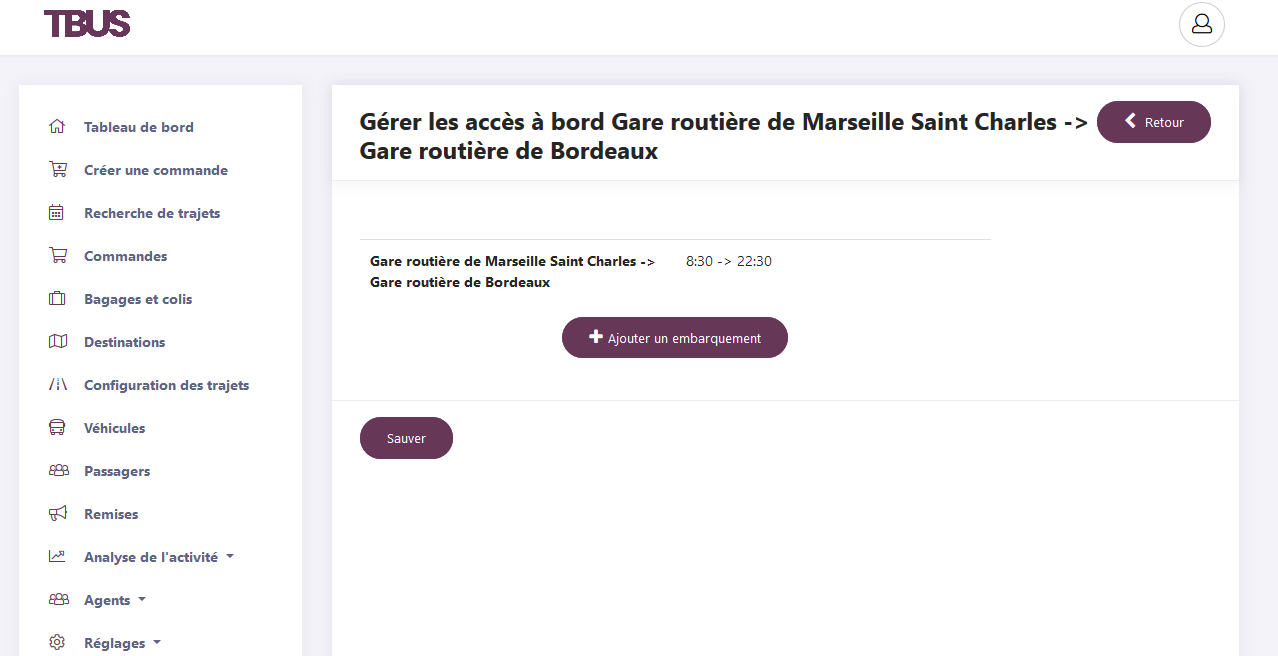Click the Remises megaphone icon

(57, 513)
